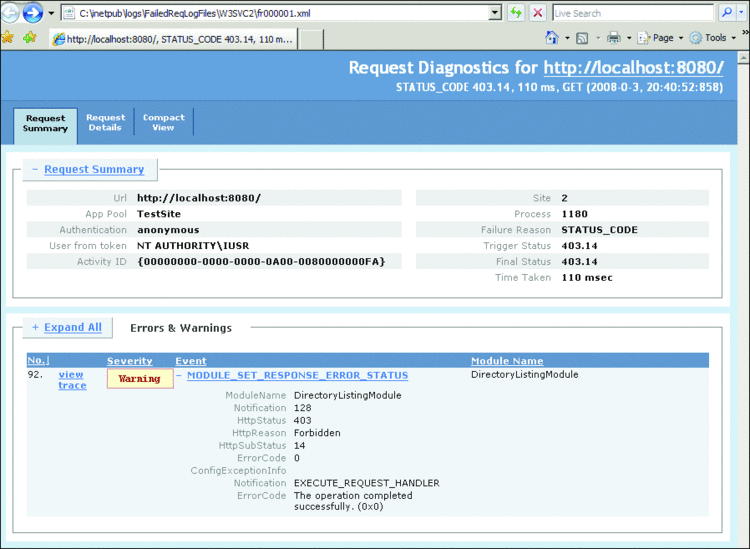Viewport: 750px width, 549px height.
Task: Click the browser Back arrow button
Action: [10, 13]
